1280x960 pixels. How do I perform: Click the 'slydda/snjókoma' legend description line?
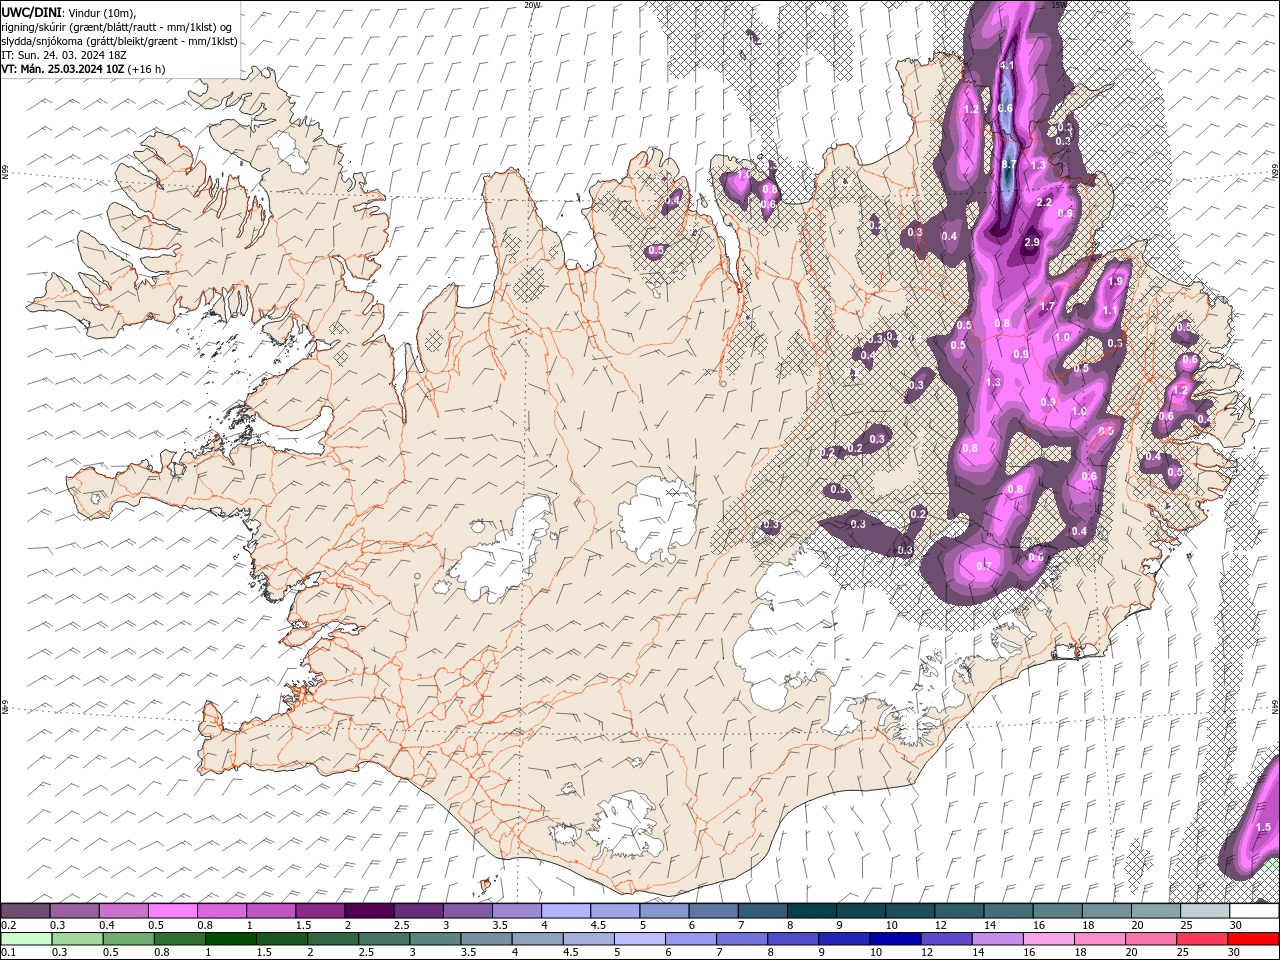pyautogui.click(x=119, y=41)
